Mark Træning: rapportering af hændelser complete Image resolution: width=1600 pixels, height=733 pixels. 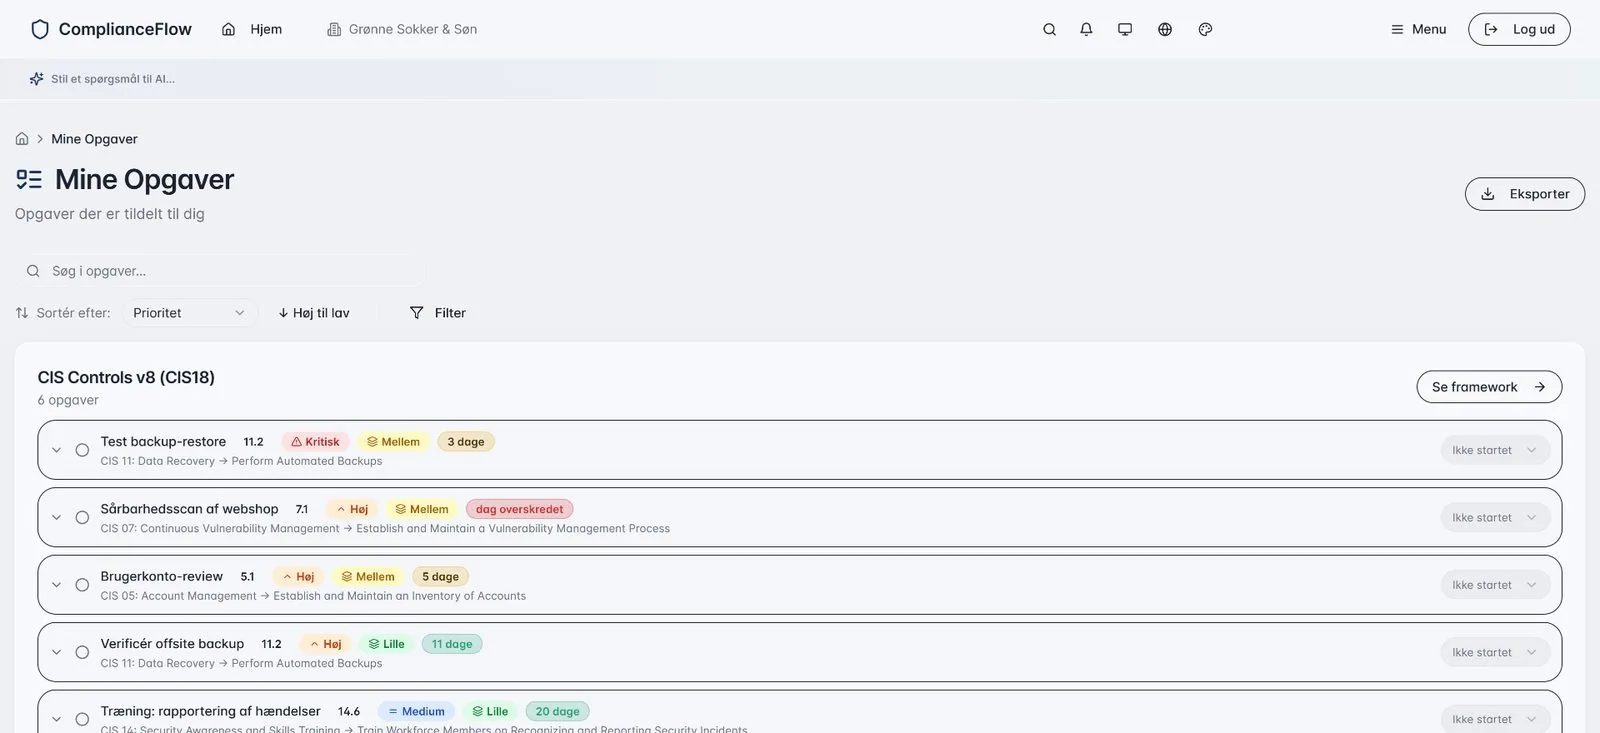[x=82, y=719]
